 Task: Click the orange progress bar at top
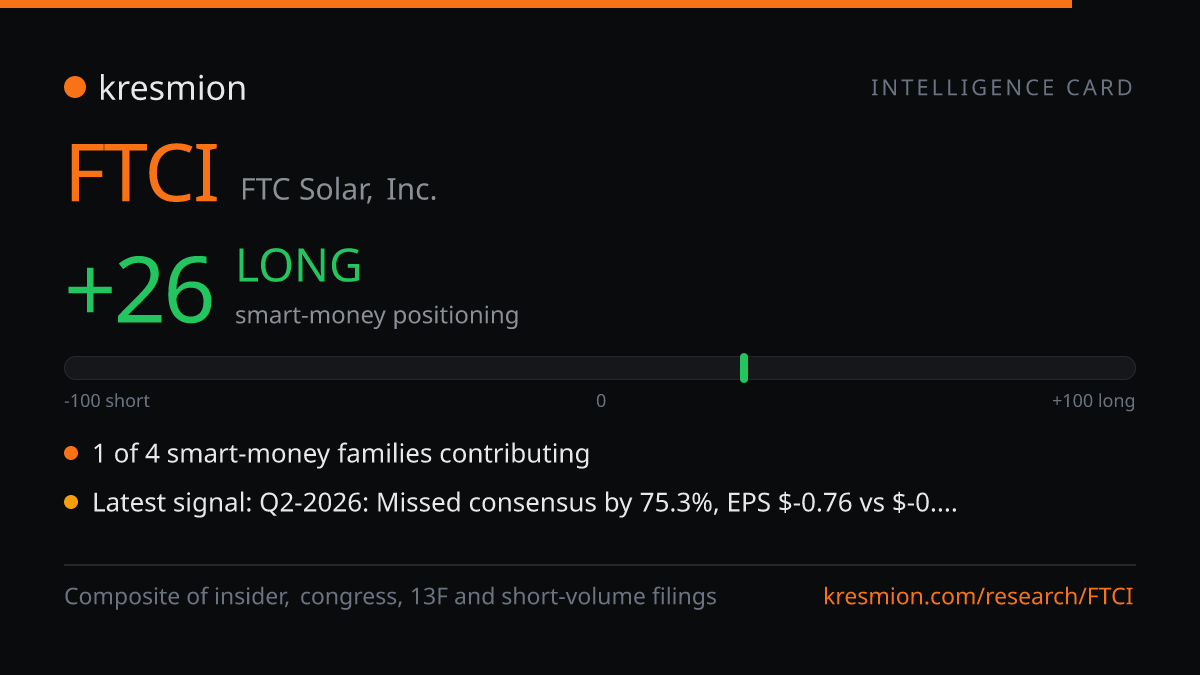[536, 4]
